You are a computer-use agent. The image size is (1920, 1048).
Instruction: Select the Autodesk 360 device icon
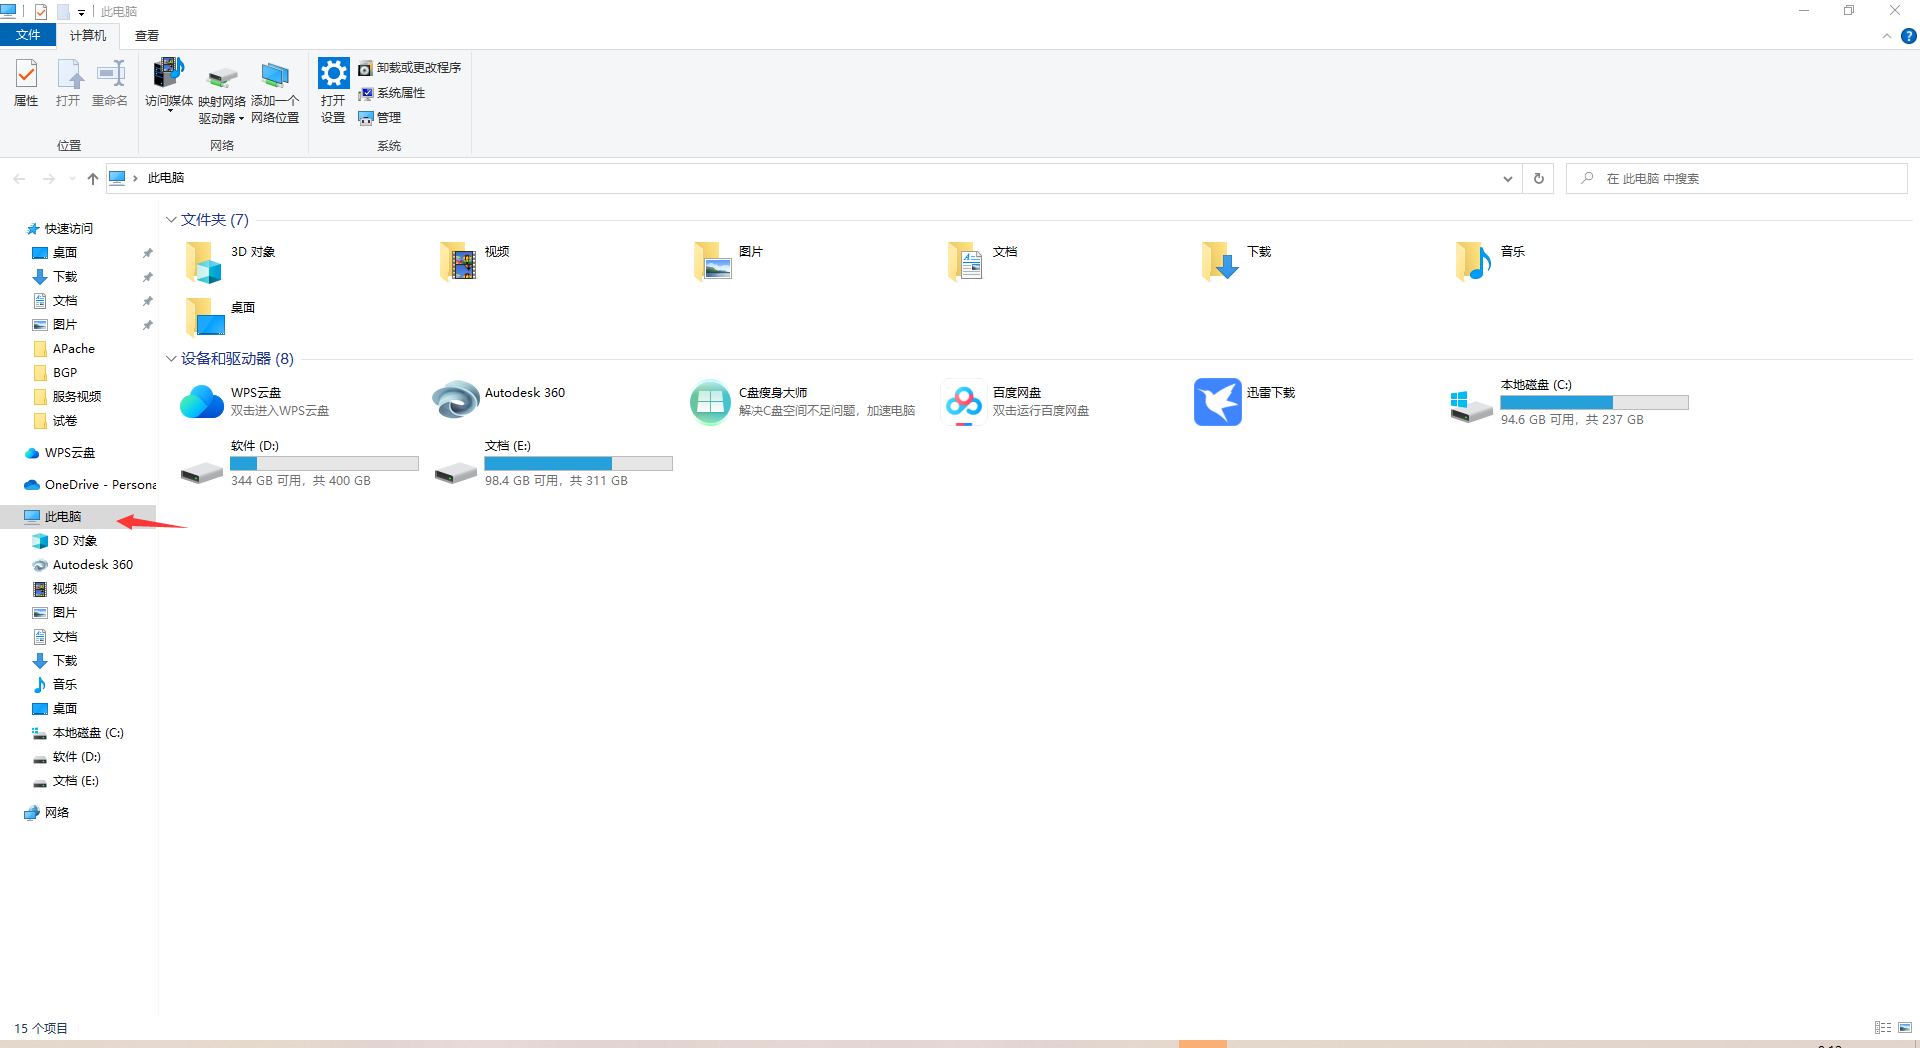point(456,402)
